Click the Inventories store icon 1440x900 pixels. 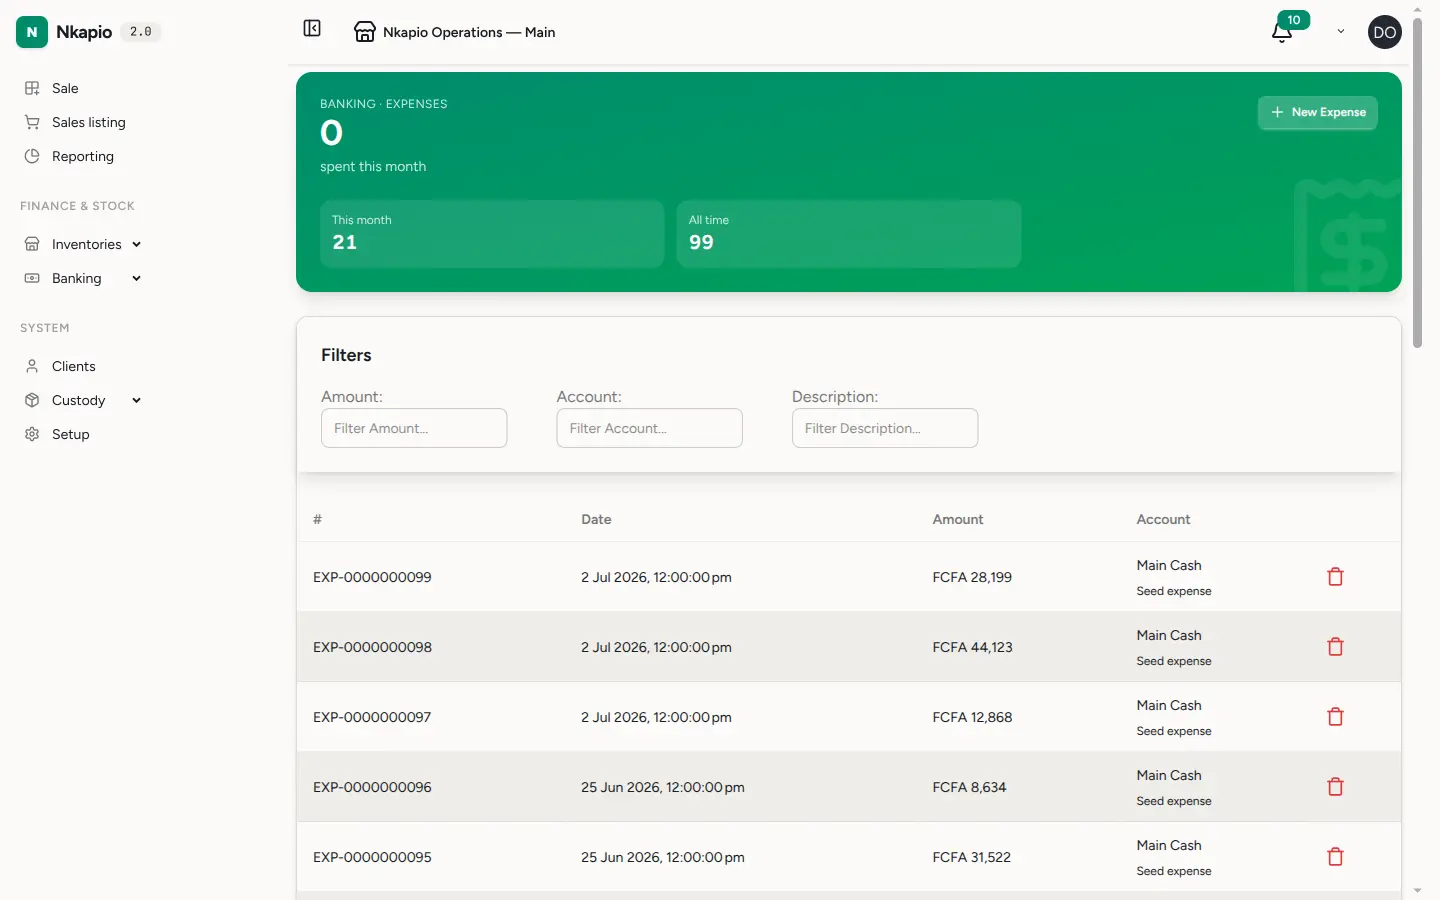point(32,244)
